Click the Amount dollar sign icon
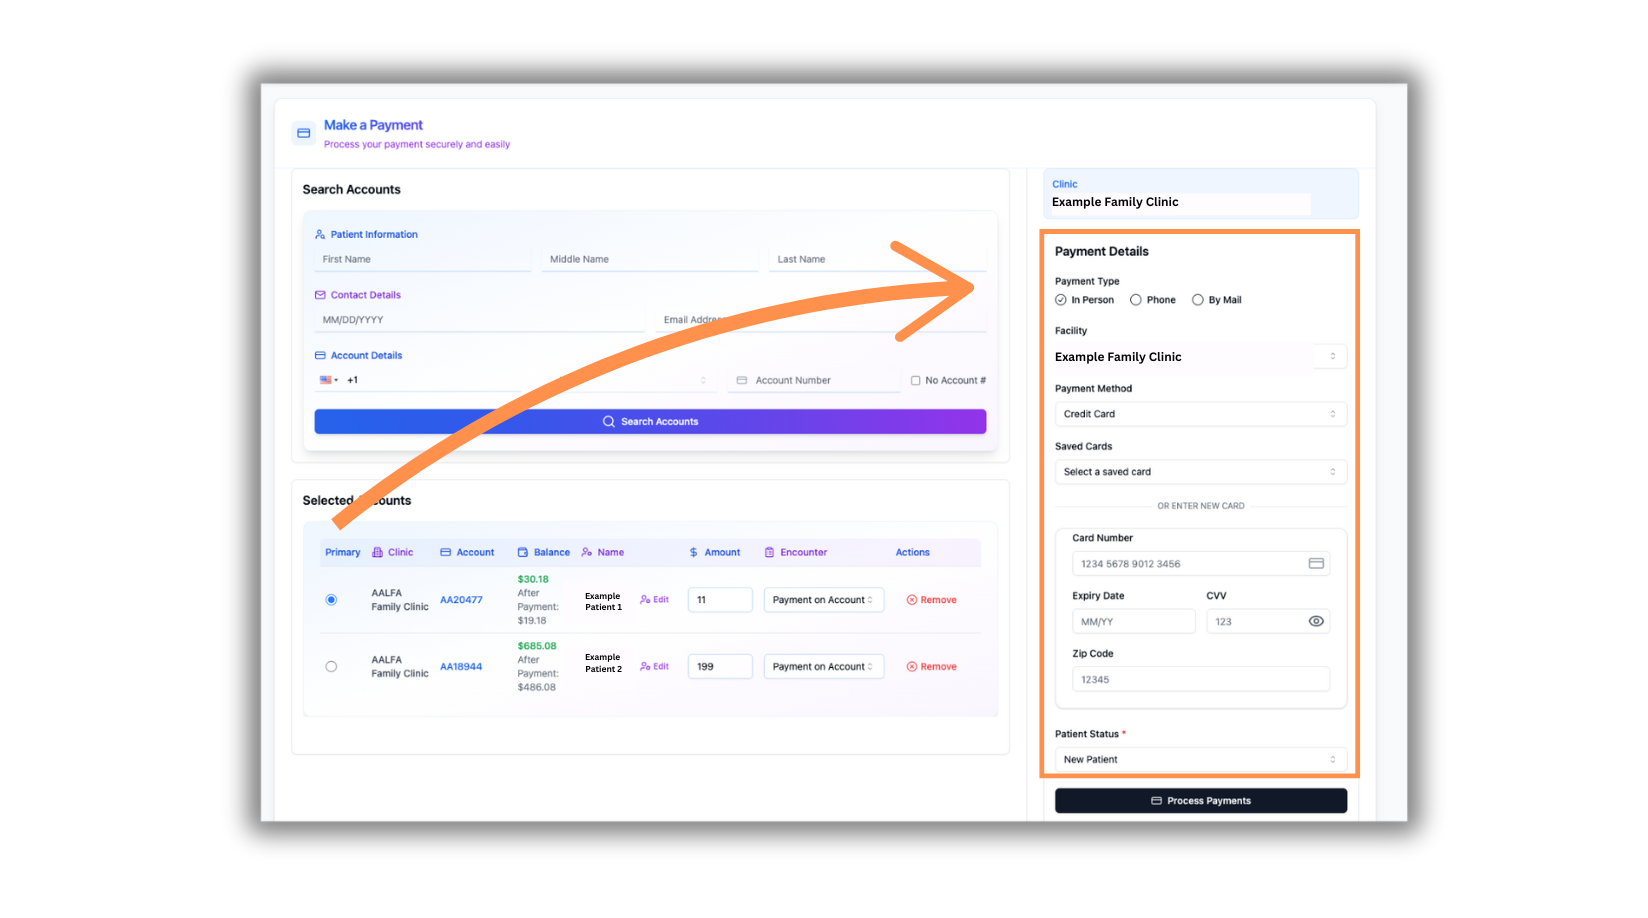Screen dimensions: 1648x918 pos(694,552)
